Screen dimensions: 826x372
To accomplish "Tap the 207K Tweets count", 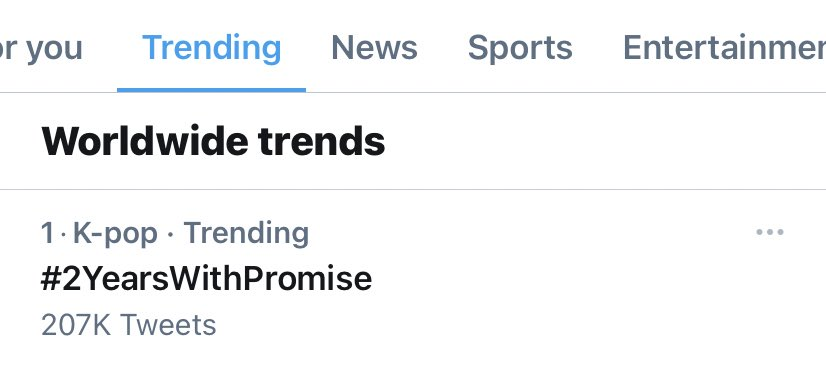I will (x=129, y=325).
